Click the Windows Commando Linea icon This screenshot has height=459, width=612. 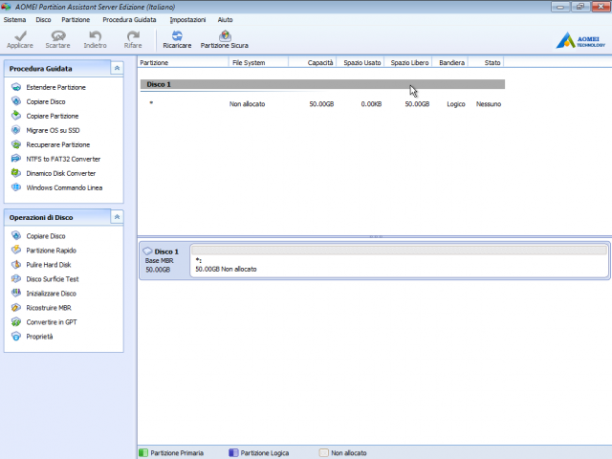click(16, 187)
